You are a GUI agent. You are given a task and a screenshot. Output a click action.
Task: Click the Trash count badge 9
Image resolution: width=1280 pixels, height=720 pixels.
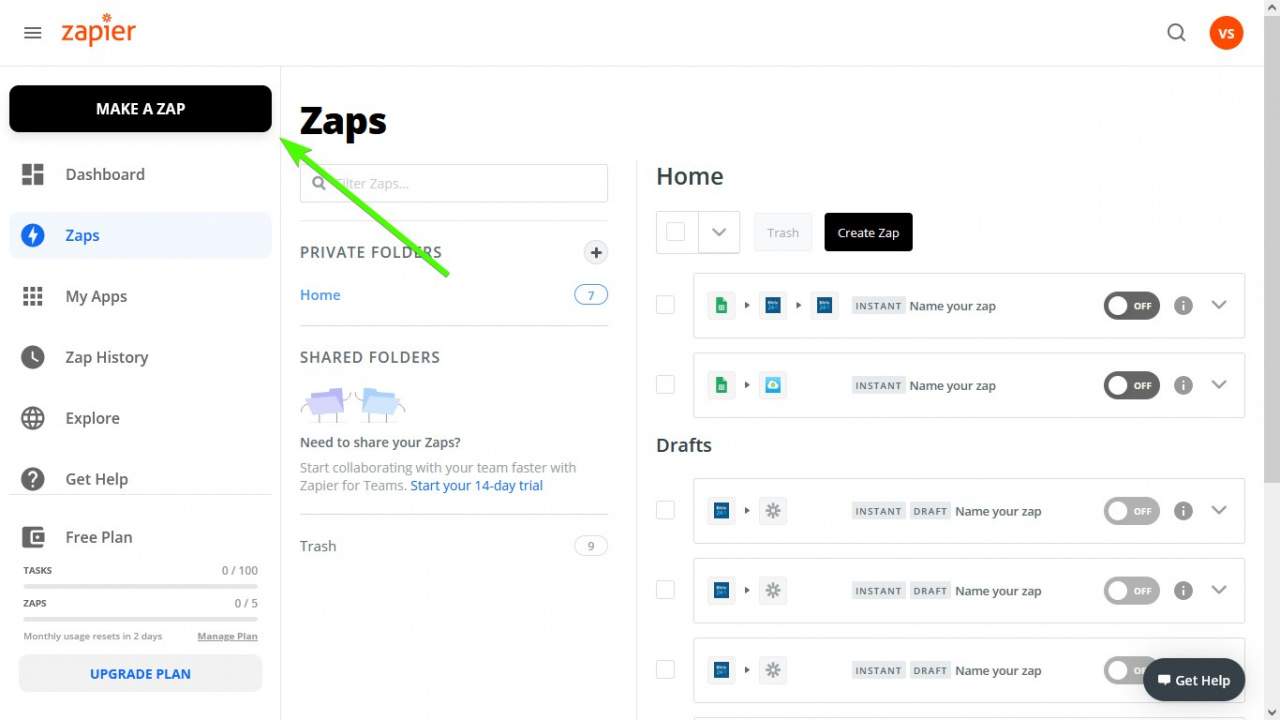click(591, 546)
